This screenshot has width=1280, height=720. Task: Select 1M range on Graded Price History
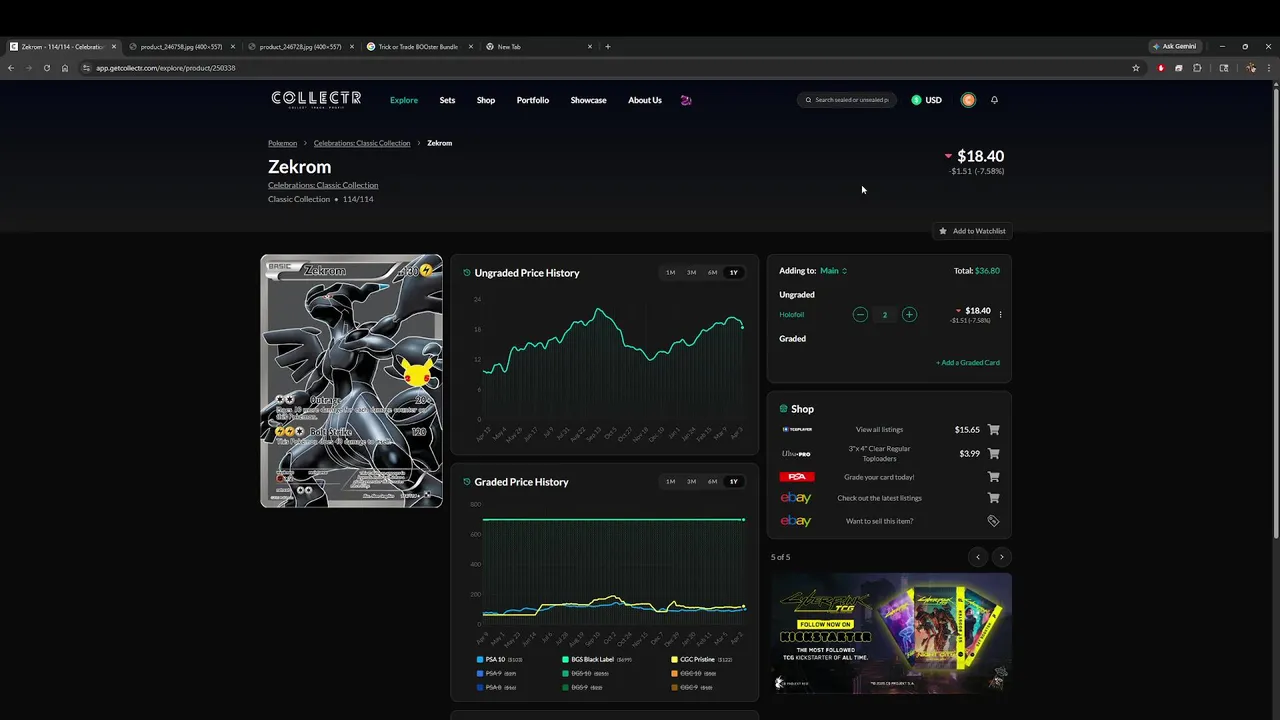tap(670, 482)
